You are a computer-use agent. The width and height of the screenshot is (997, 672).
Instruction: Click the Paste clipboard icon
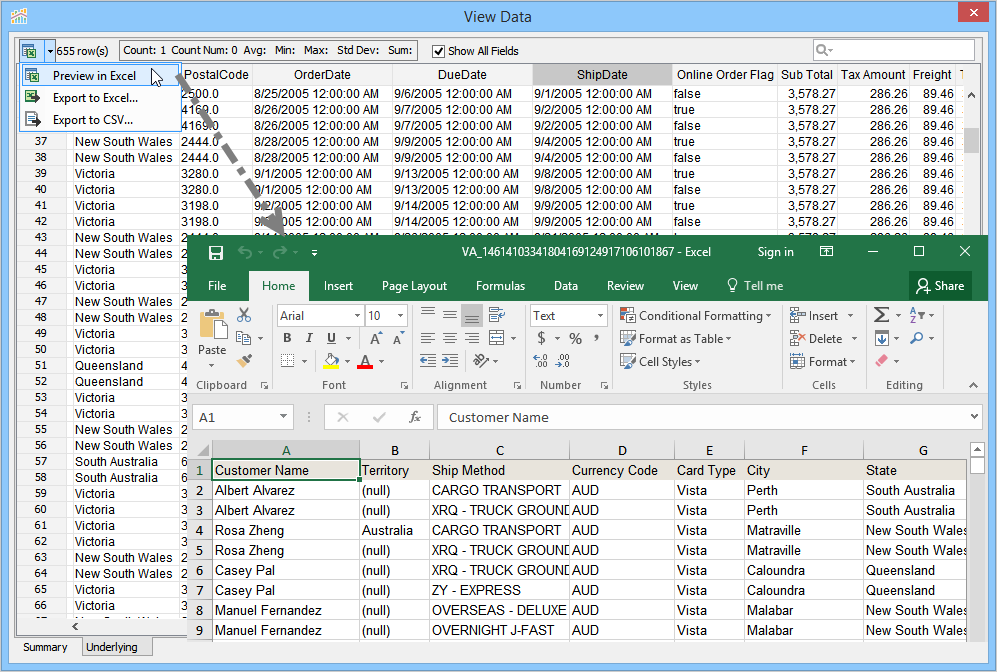click(x=213, y=326)
